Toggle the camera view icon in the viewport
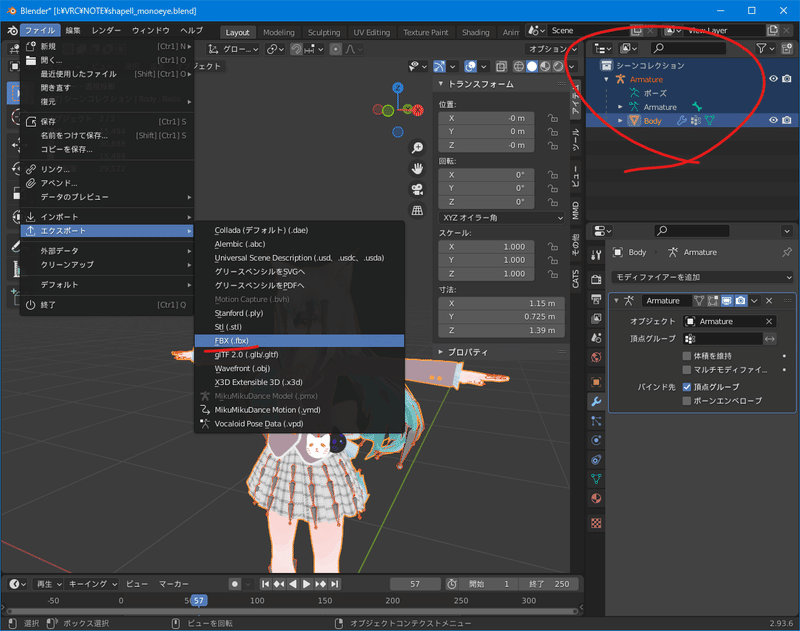The width and height of the screenshot is (800, 631). tap(417, 189)
